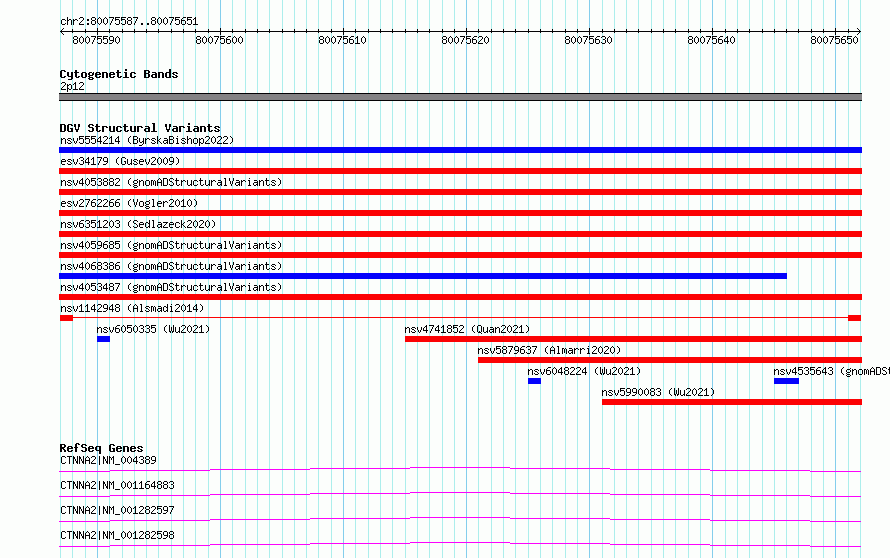The height and width of the screenshot is (558, 890).
Task: Open the nsv4741852 (Quan2021) variant label
Action: point(467,329)
